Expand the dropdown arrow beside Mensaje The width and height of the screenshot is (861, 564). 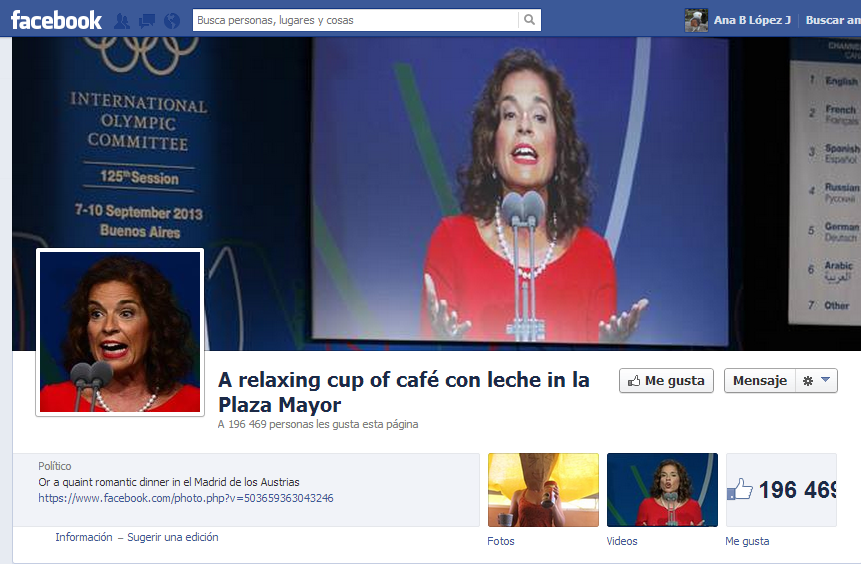click(825, 380)
